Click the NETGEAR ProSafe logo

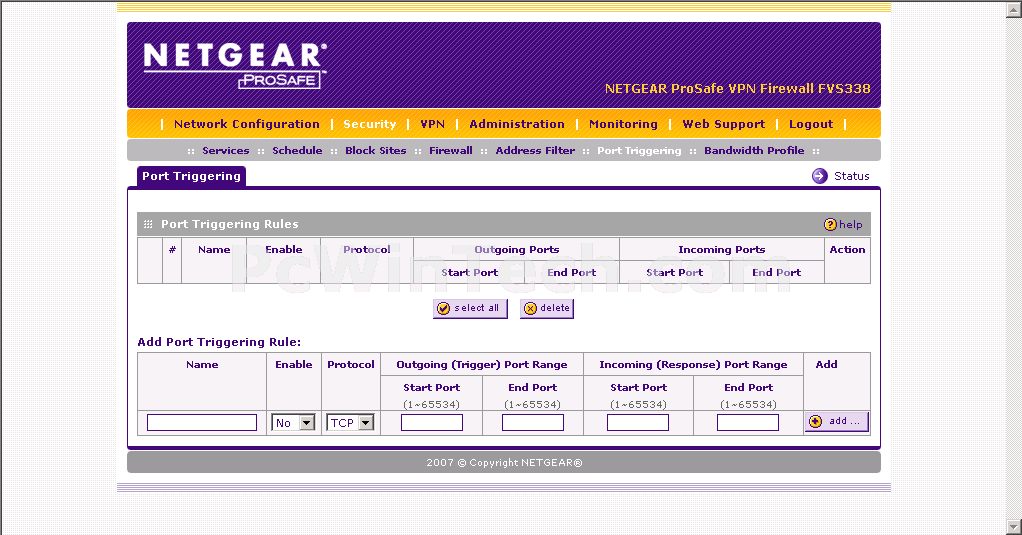click(x=235, y=65)
